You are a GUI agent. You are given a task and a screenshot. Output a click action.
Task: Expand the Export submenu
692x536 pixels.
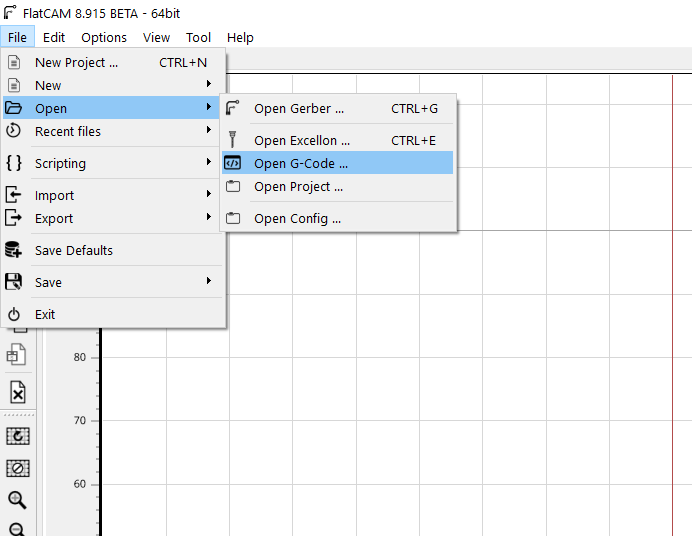coord(112,218)
